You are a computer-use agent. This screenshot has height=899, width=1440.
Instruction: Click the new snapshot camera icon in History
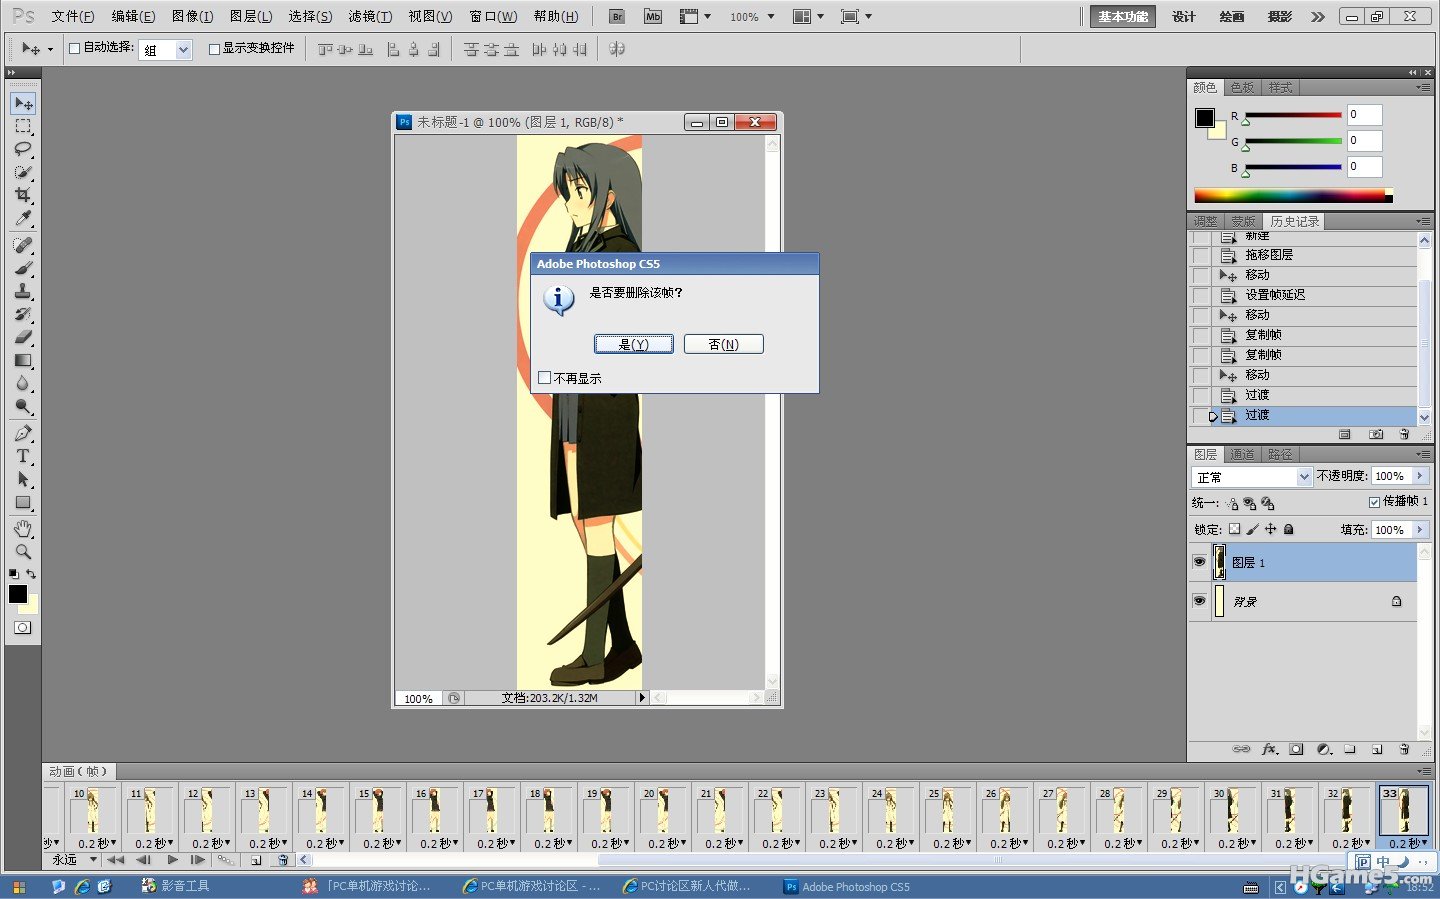1376,434
